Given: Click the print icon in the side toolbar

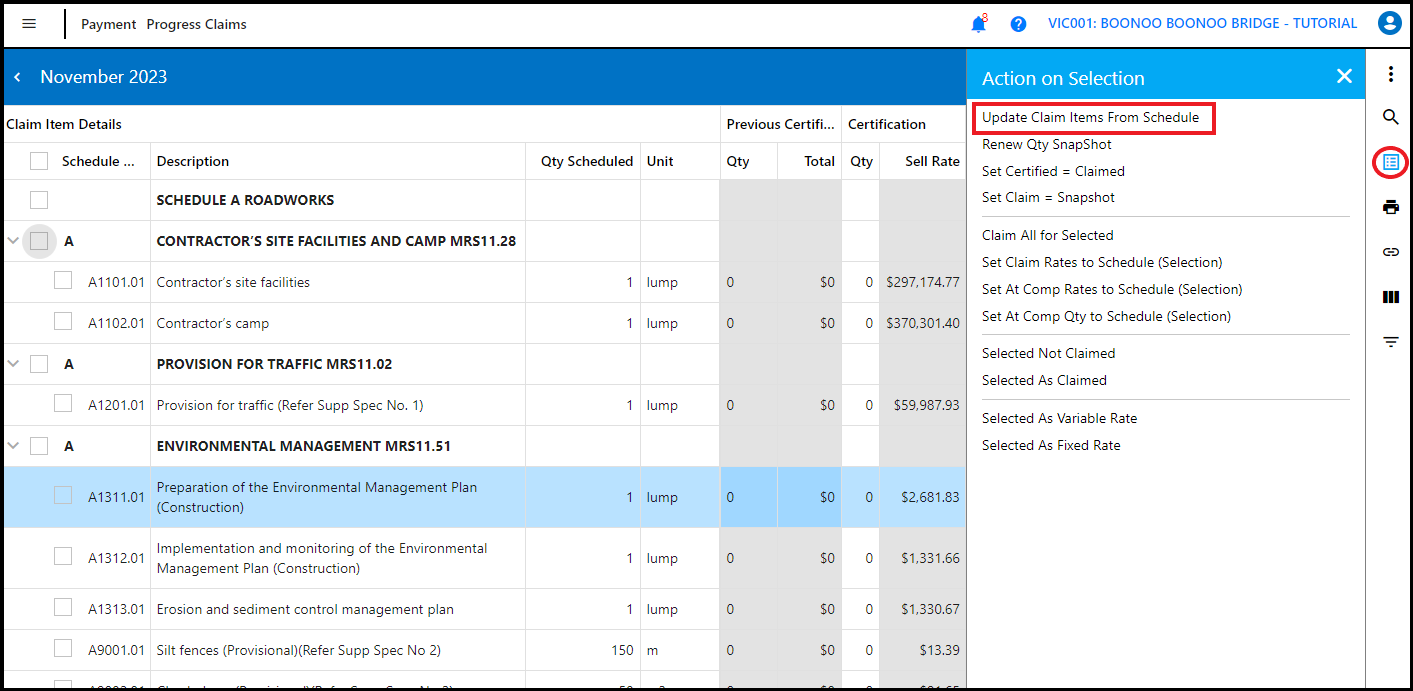Looking at the screenshot, I should [1390, 207].
